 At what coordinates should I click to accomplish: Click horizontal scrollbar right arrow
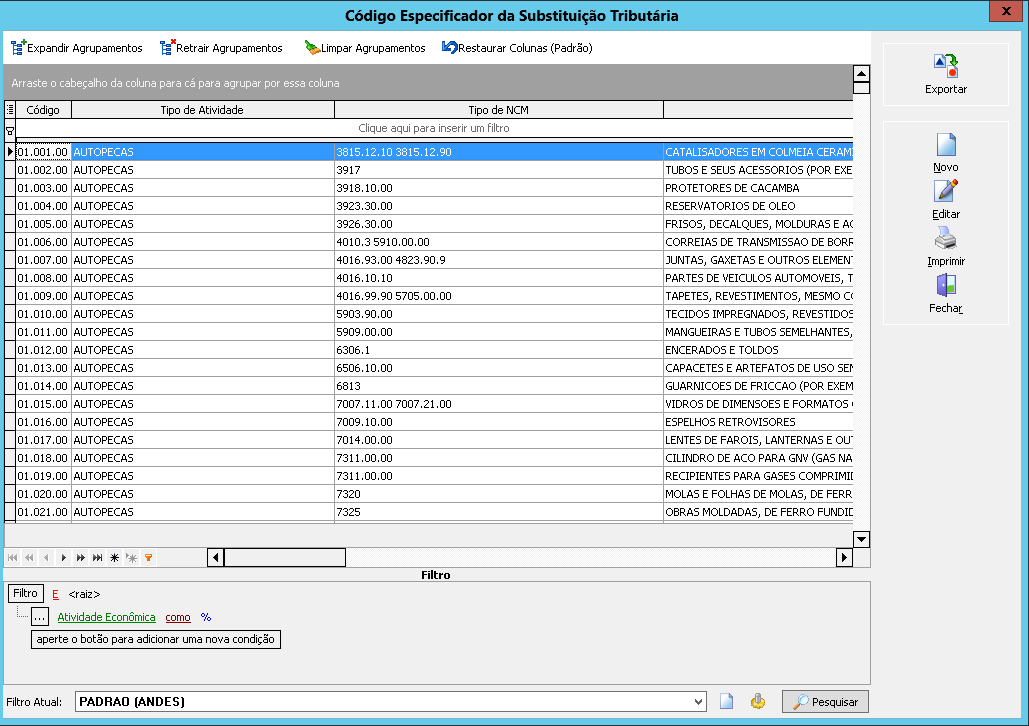[844, 558]
